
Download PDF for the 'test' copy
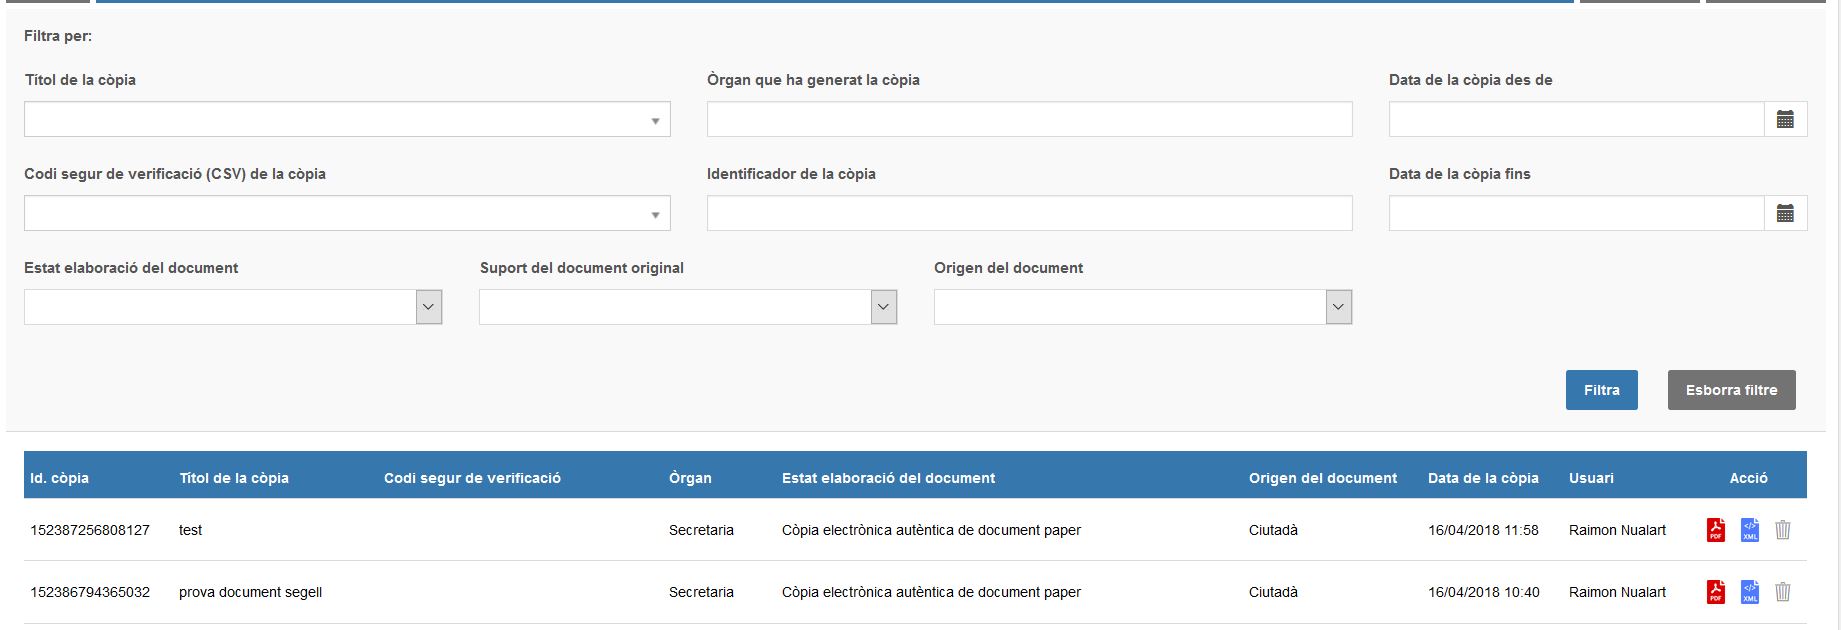point(1715,530)
